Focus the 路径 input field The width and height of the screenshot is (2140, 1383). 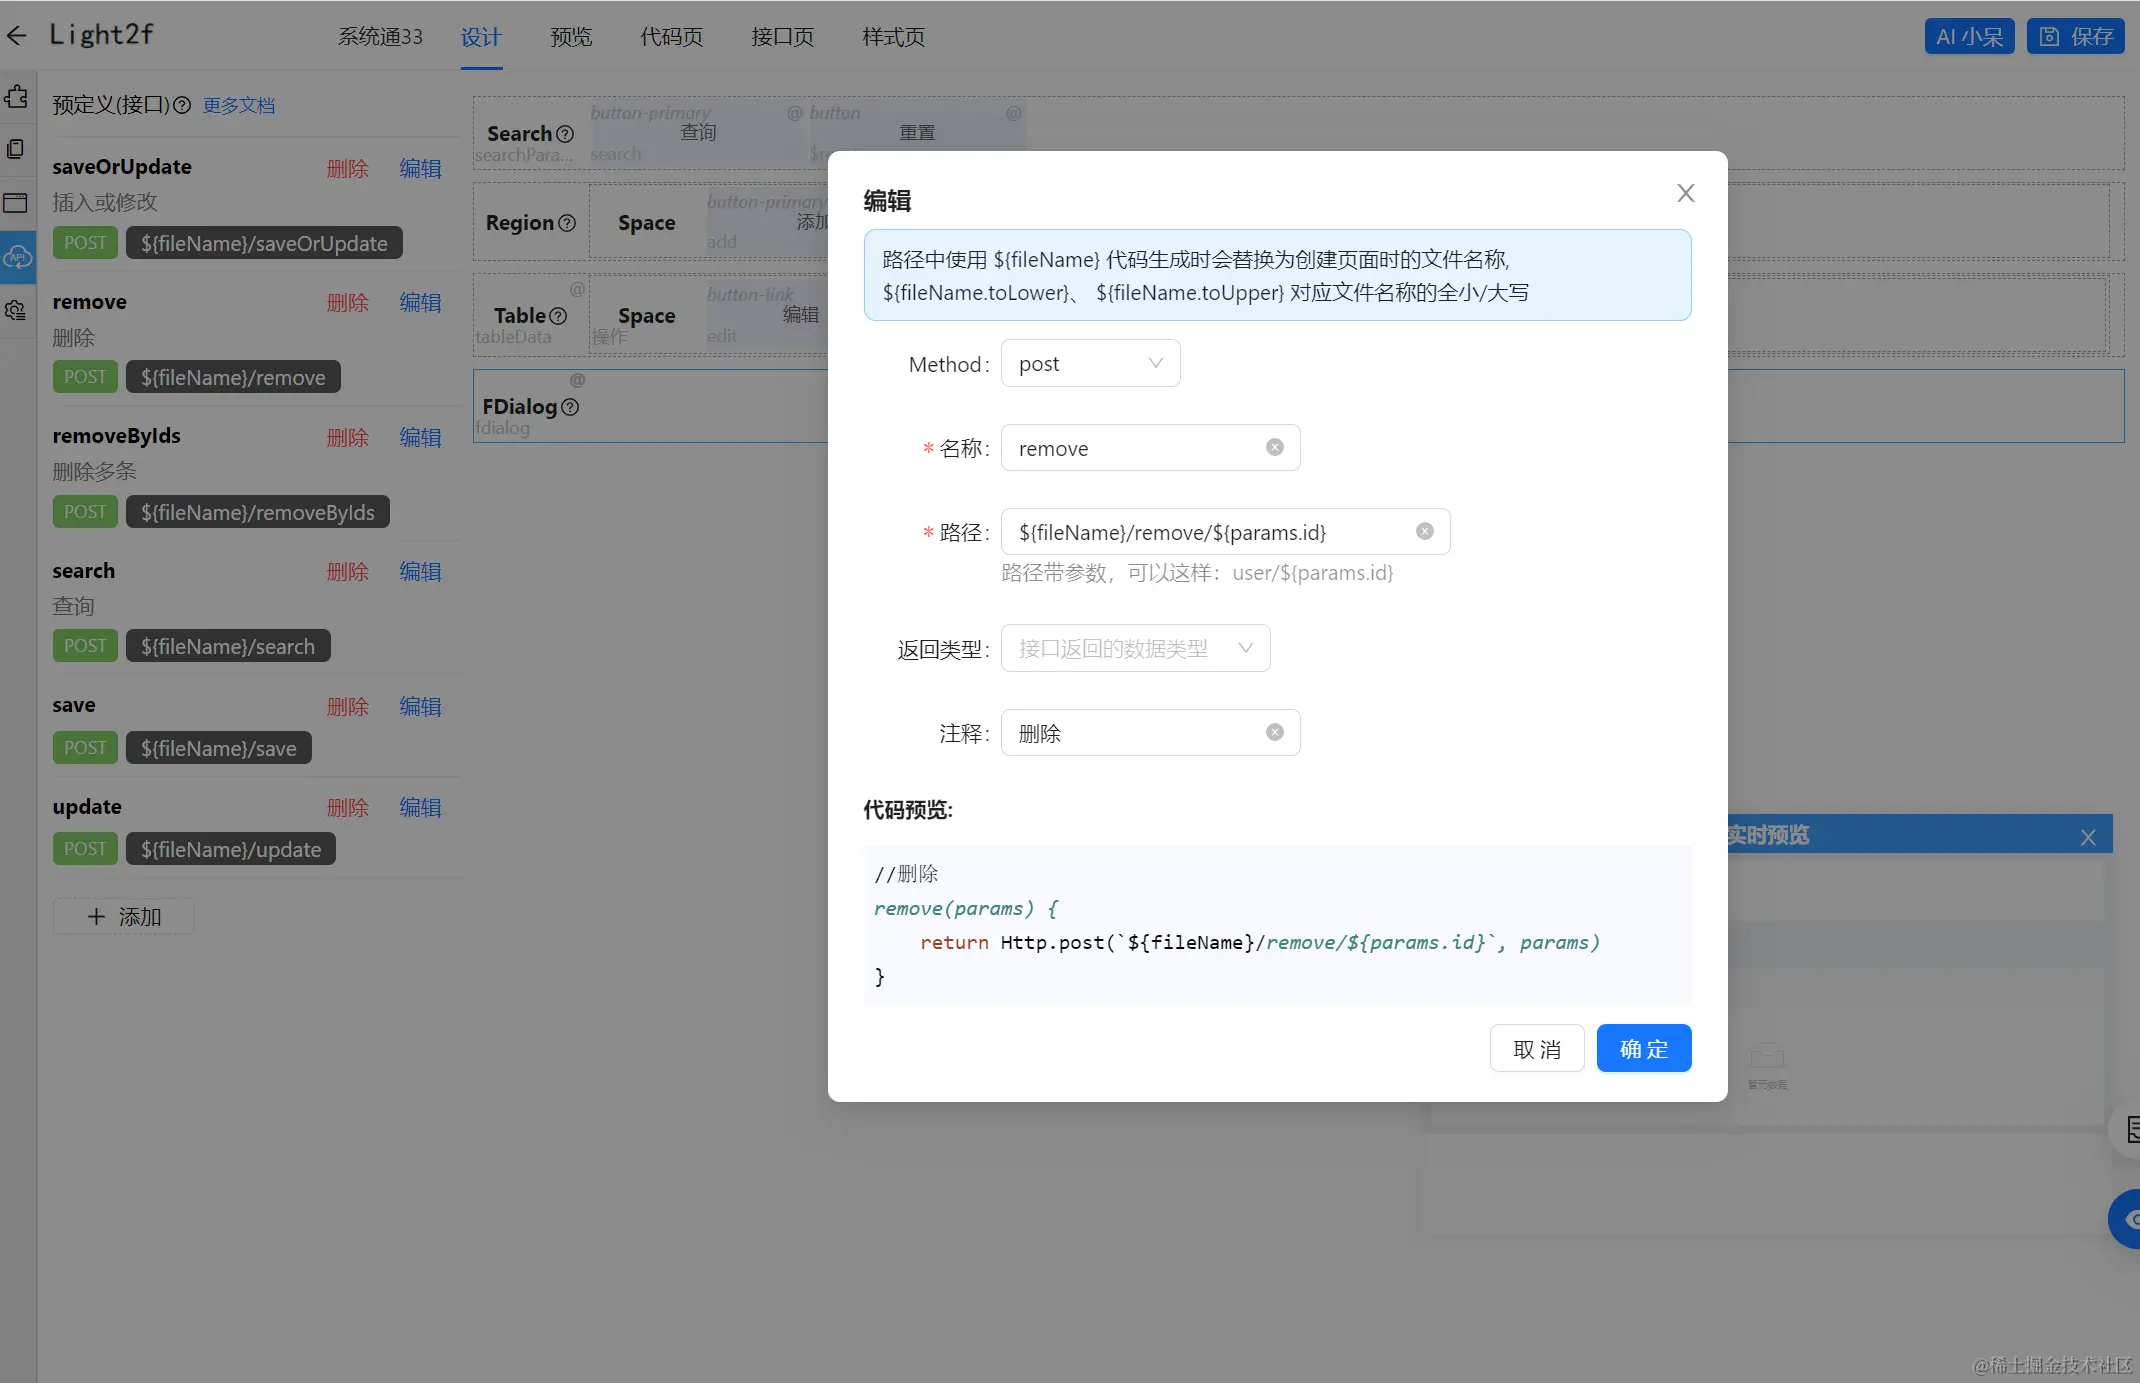(1225, 531)
